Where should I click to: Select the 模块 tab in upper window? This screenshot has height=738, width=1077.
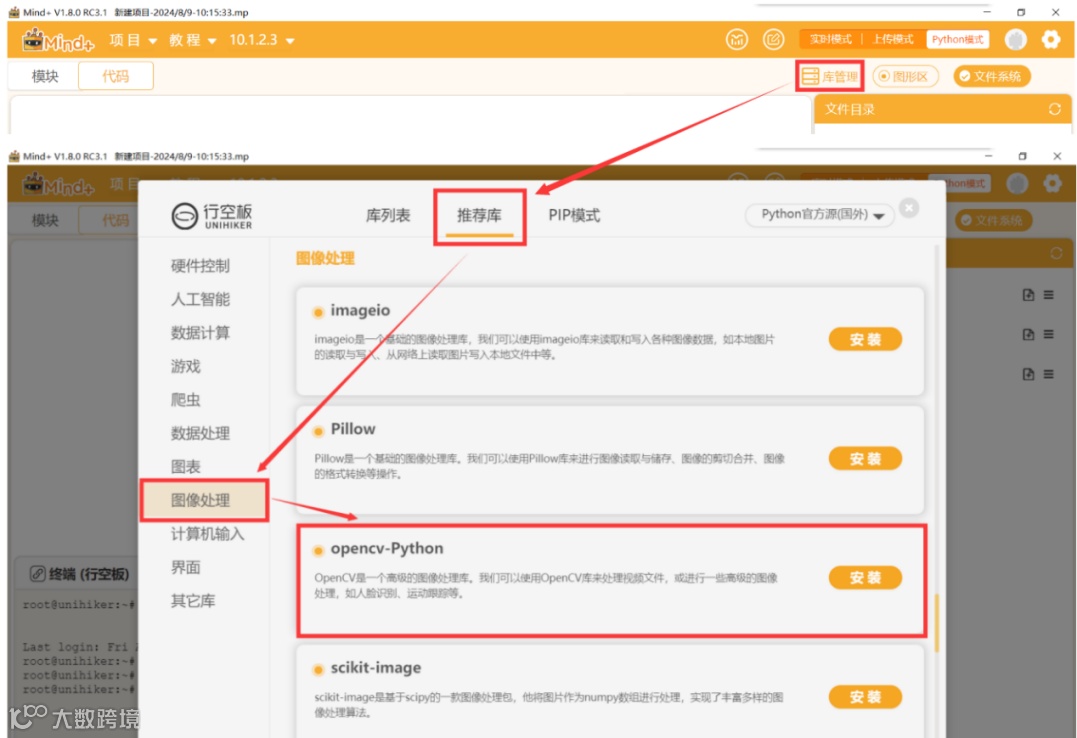click(45, 76)
